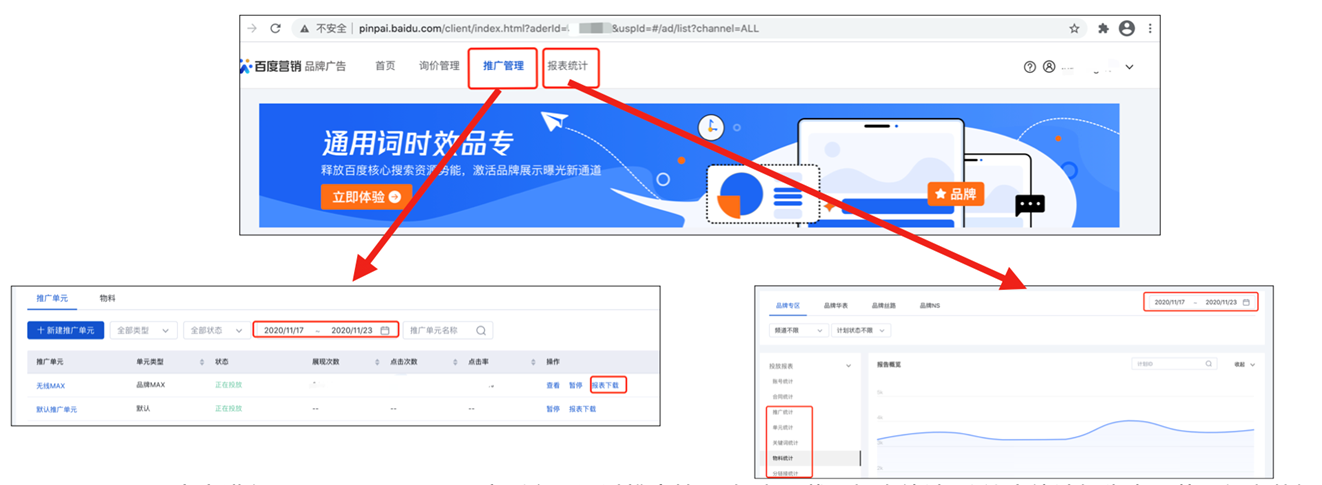Select 关键词统计 in report sidebar
The width and height of the screenshot is (1322, 485).
point(784,442)
